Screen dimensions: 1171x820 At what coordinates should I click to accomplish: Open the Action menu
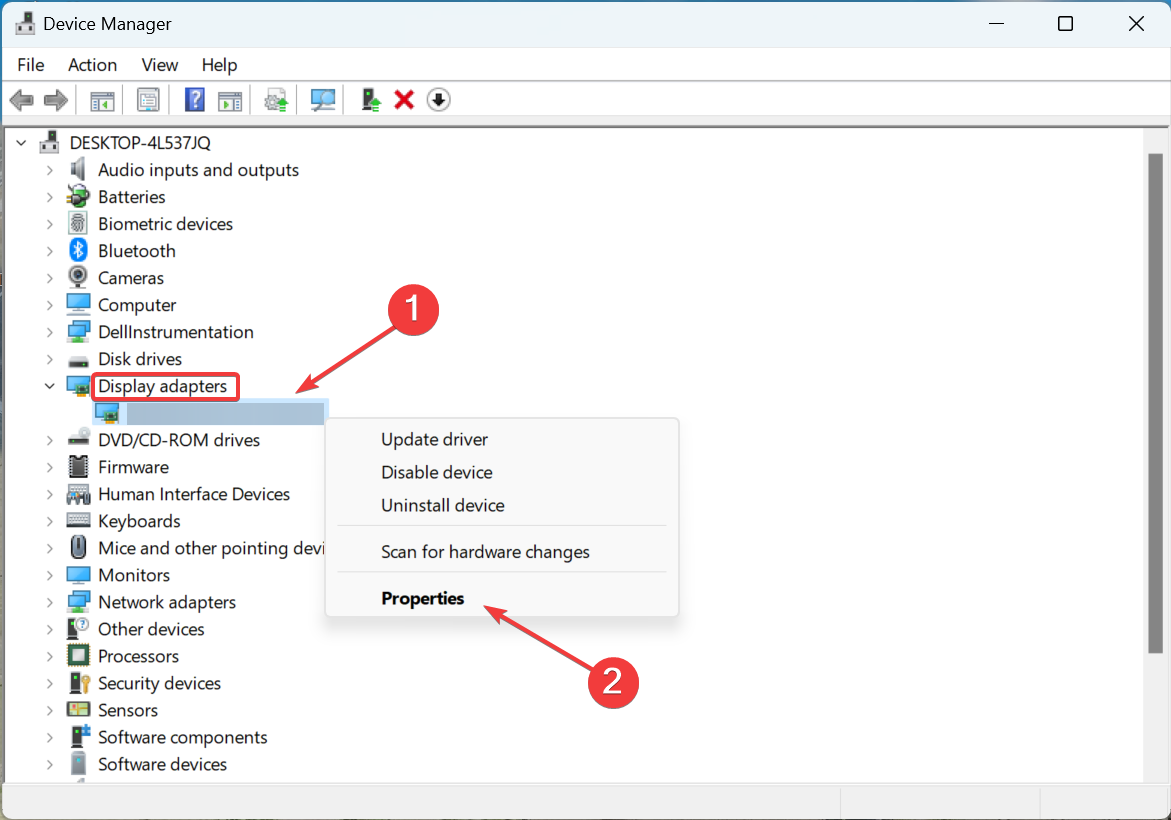coord(93,65)
